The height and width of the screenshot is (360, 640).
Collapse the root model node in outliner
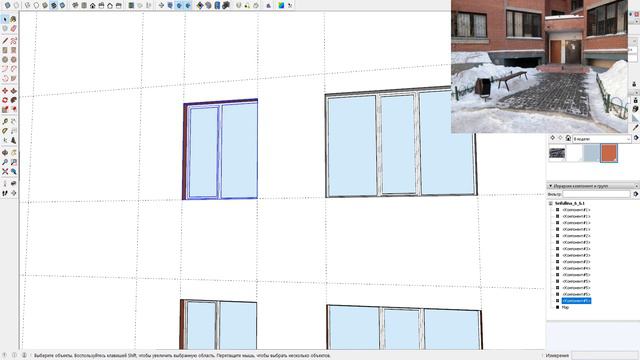tap(551, 203)
